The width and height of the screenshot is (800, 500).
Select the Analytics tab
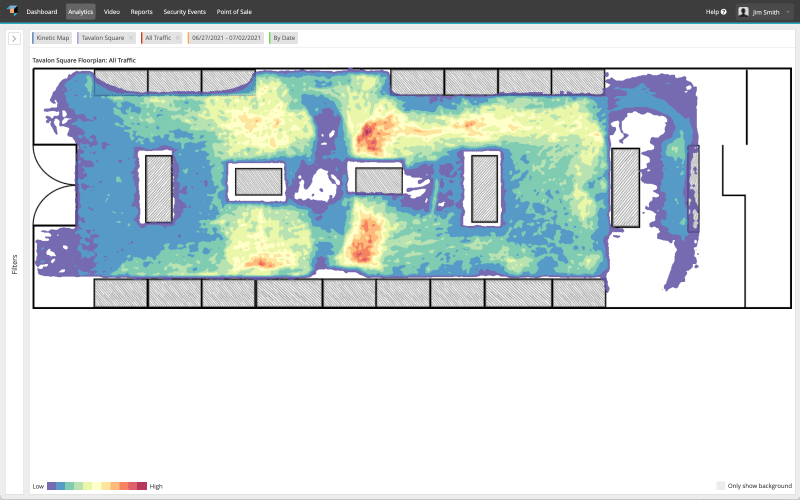[x=80, y=12]
